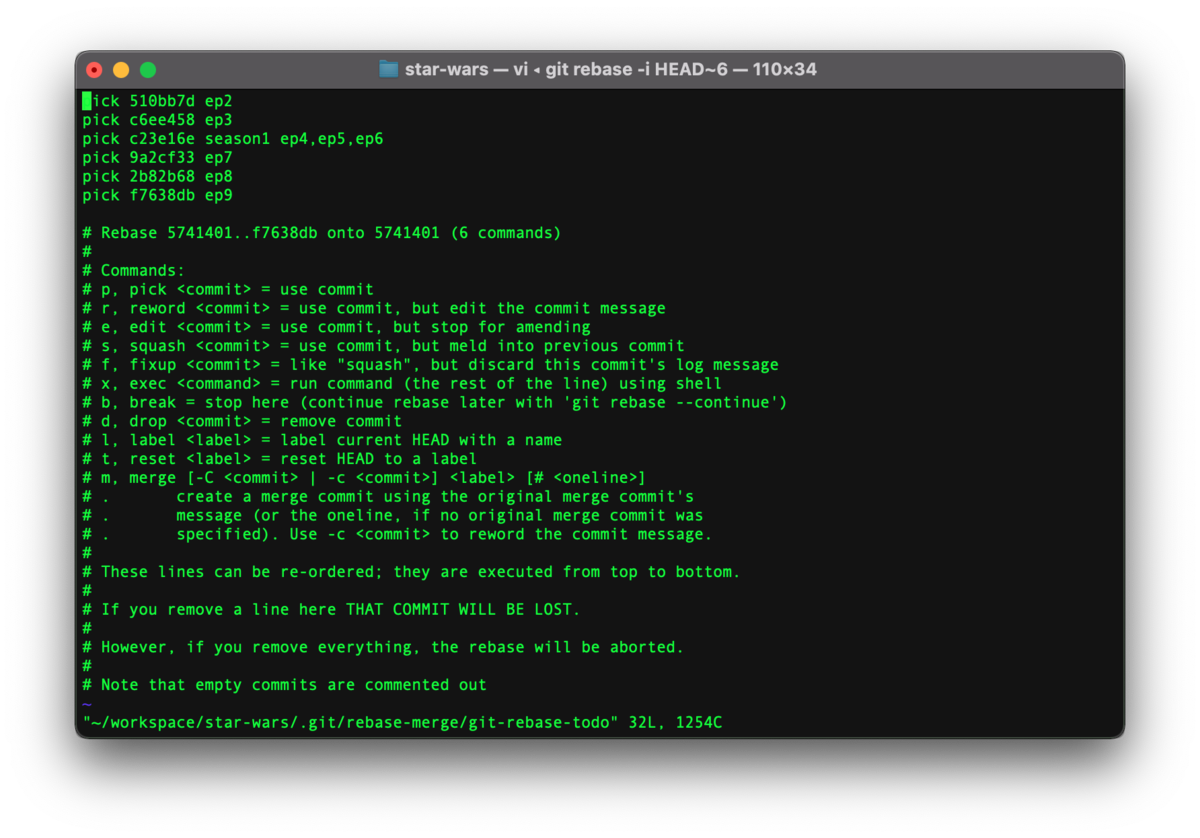Screen dimensions: 1200x838
Task: Click the red close window button
Action: [x=95, y=70]
